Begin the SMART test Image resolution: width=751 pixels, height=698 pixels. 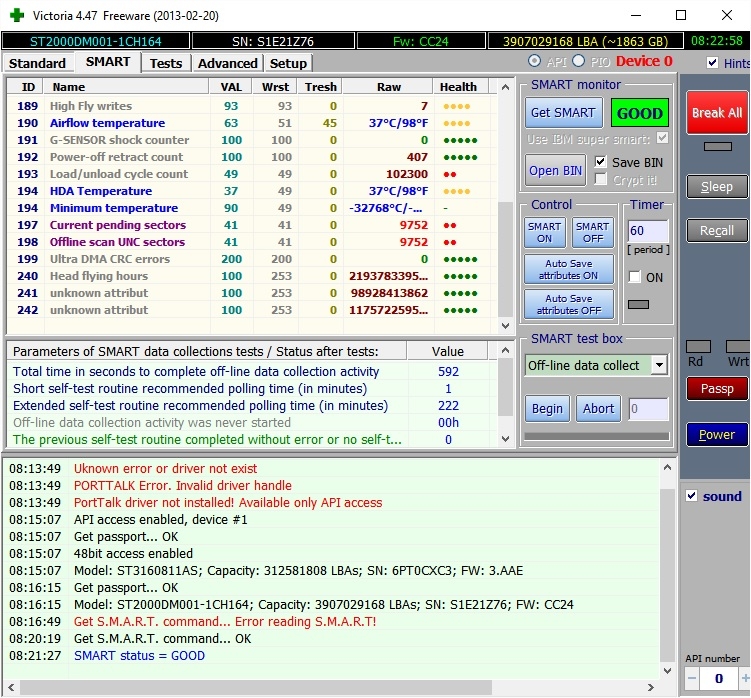547,409
